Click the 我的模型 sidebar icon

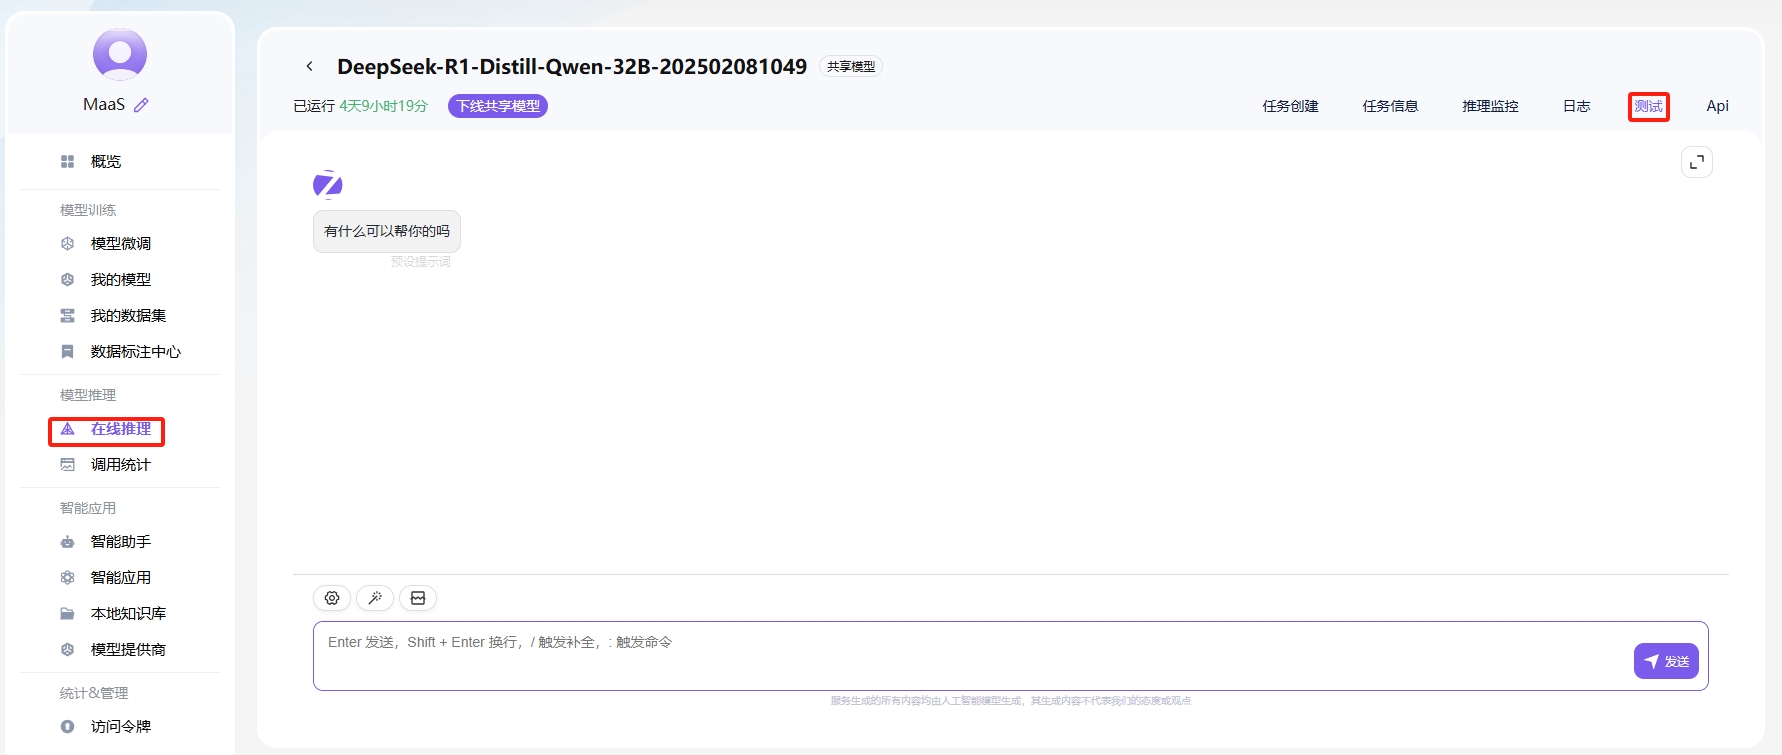click(67, 279)
